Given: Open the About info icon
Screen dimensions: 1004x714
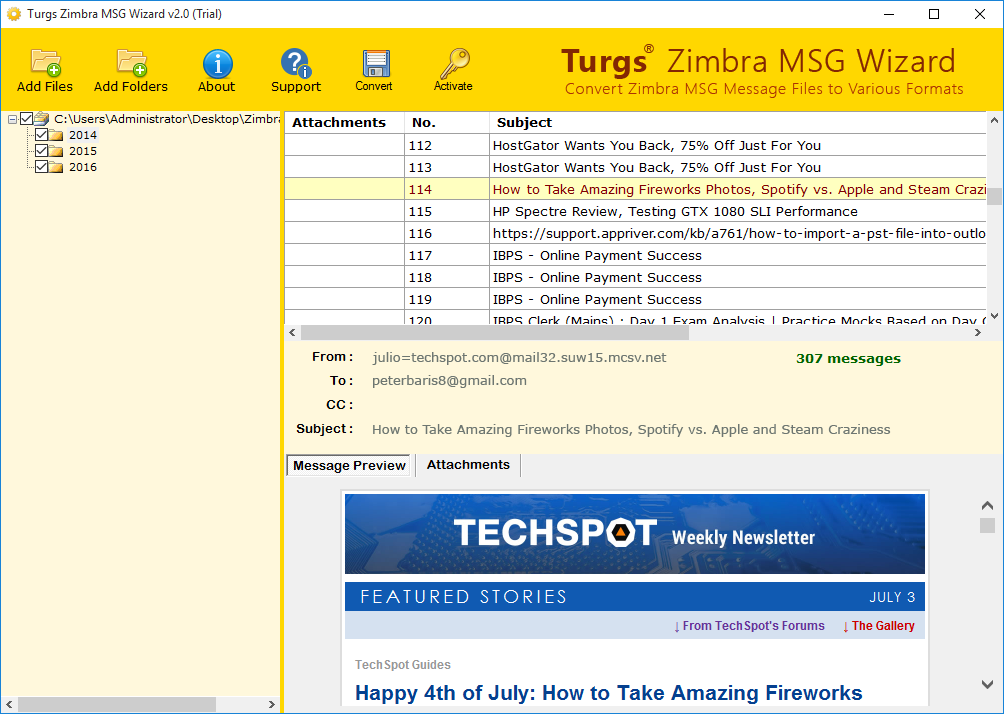Looking at the screenshot, I should pos(218,63).
